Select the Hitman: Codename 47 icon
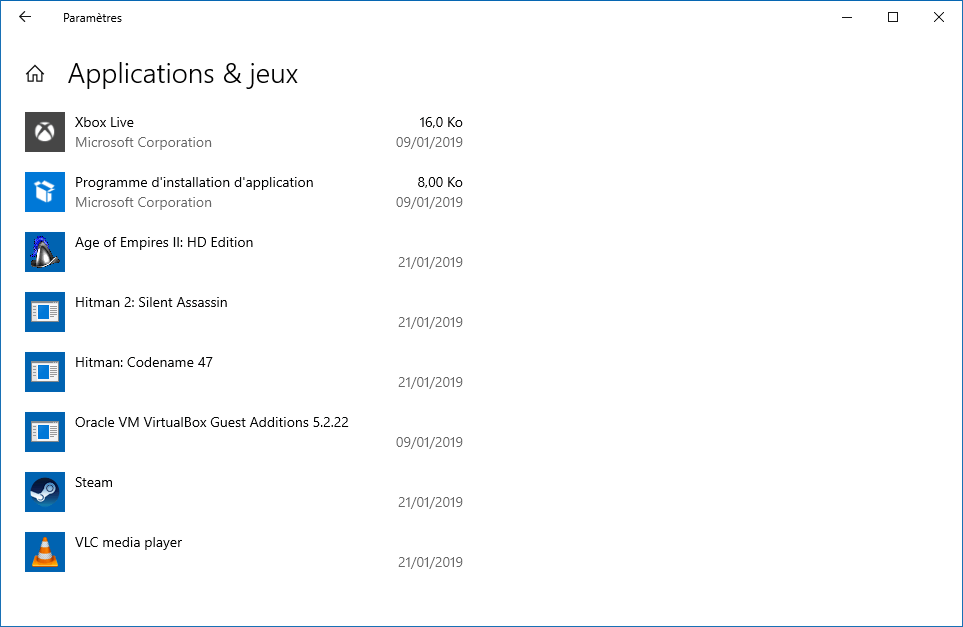 [x=45, y=372]
